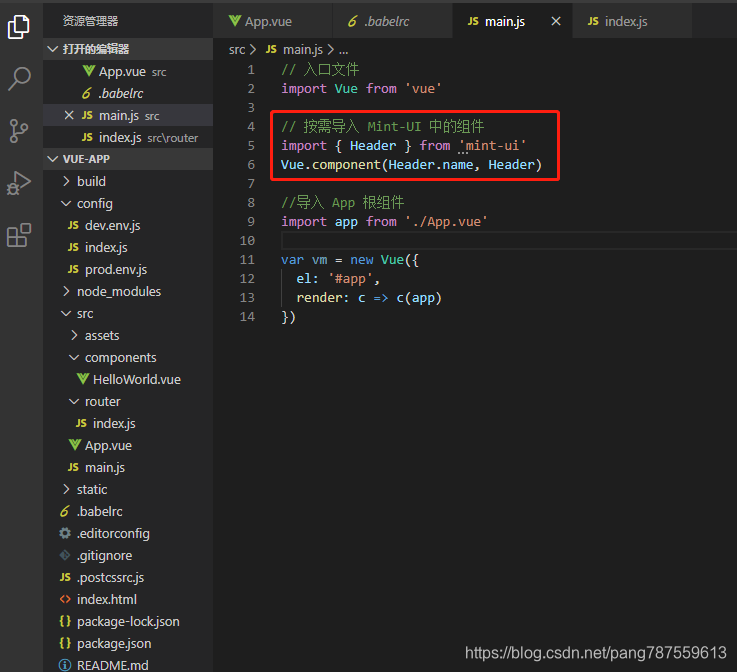Click the info icon beside README.md

65,665
